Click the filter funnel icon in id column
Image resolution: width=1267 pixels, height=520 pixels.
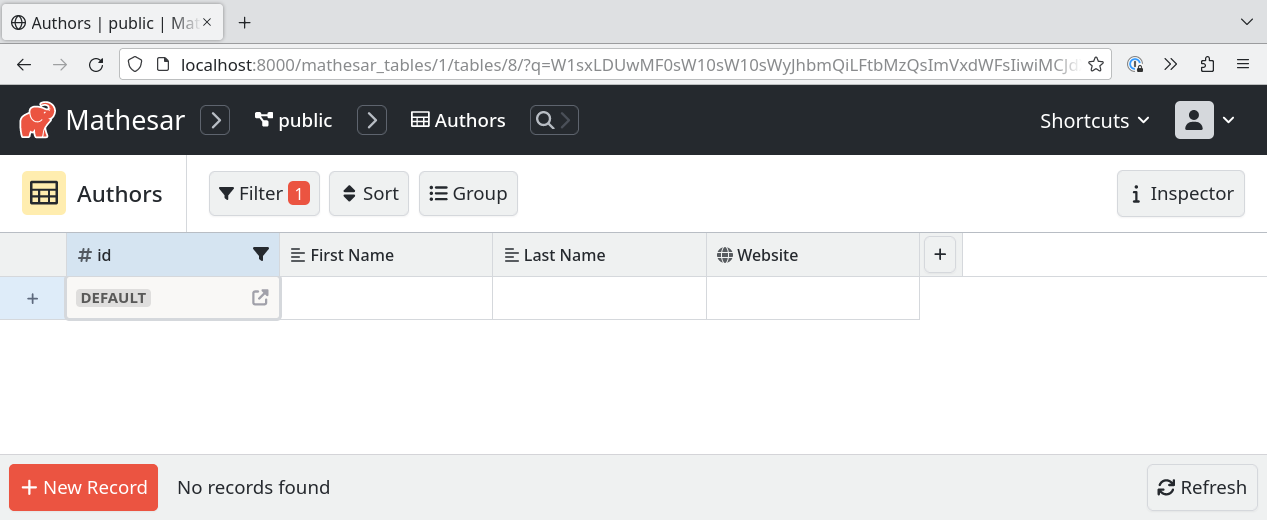click(261, 254)
